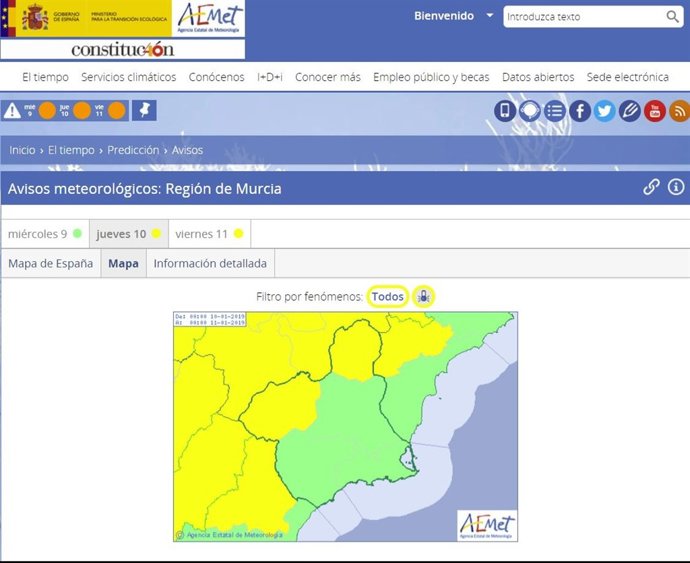Open the Información detallada tab
Screen dimensions: 690x563
[x=210, y=263]
